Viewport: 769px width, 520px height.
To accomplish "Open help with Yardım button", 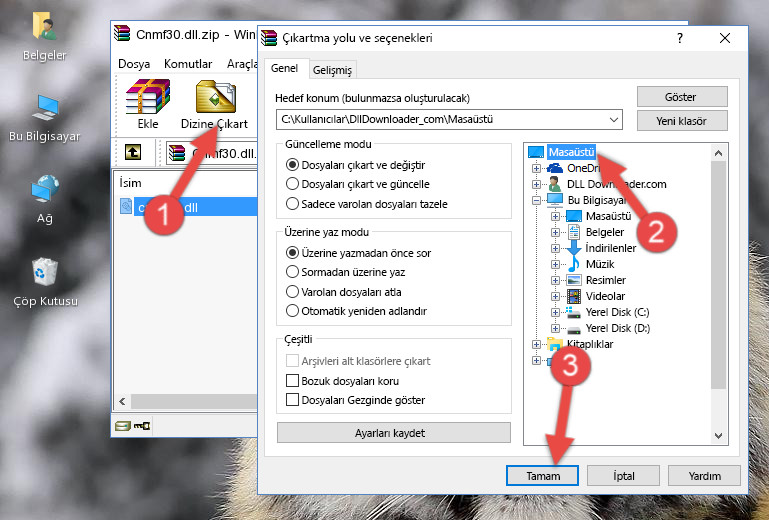I will pos(704,476).
